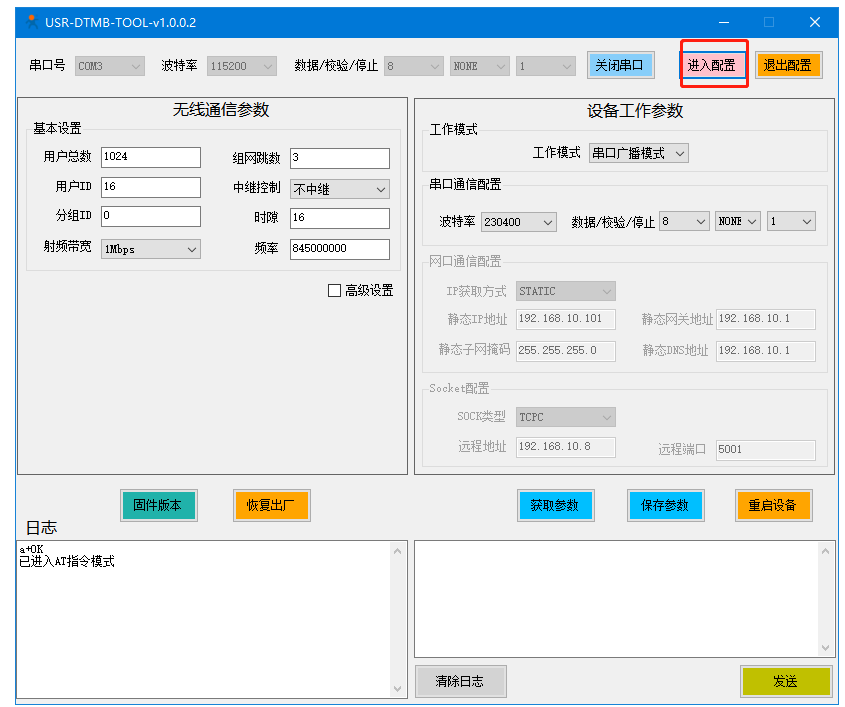This screenshot has height=707, width=845.
Task: Click the 清除日志 button
Action: click(x=460, y=682)
